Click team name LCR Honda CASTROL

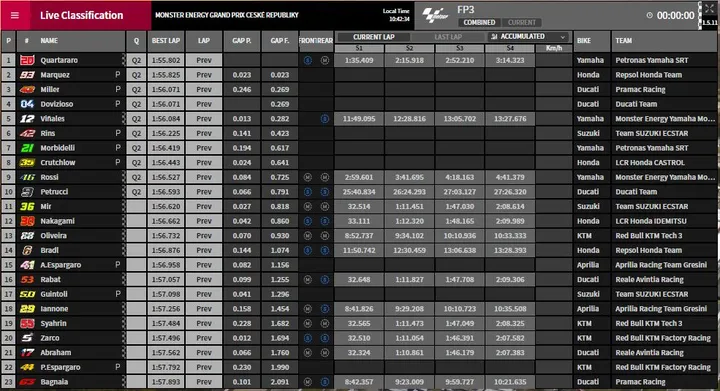pyautogui.click(x=650, y=162)
